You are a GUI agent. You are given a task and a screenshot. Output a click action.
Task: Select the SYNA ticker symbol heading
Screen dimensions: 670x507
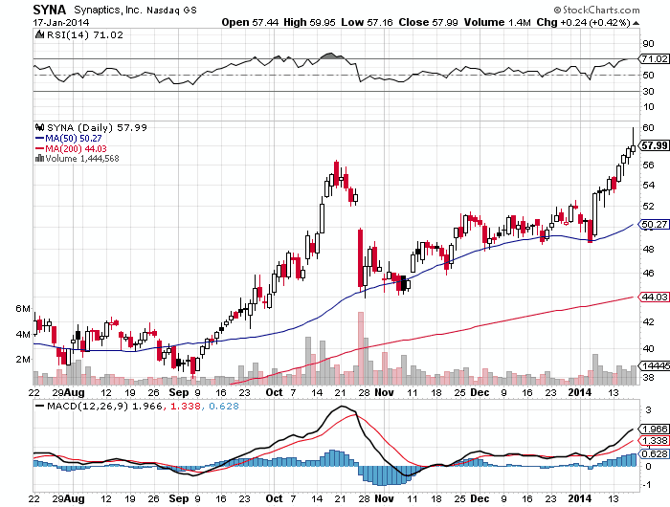coord(50,10)
